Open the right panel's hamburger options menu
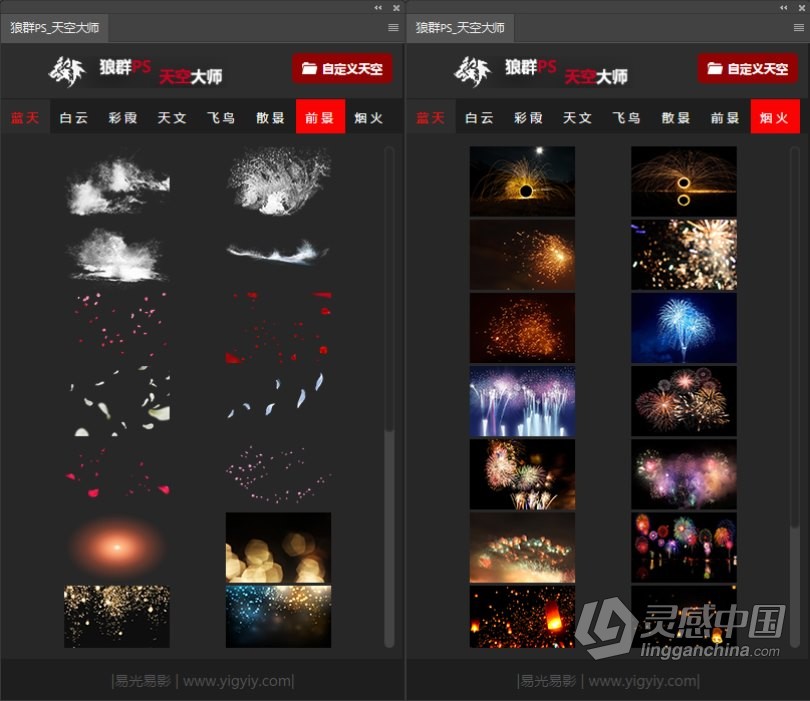Viewport: 810px width, 701px height. tap(799, 27)
